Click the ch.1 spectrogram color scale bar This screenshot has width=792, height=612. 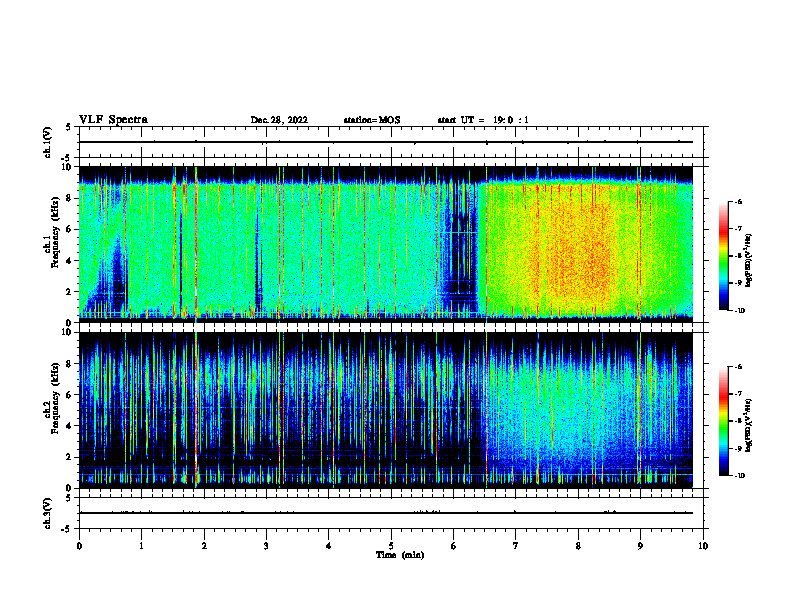[724, 256]
